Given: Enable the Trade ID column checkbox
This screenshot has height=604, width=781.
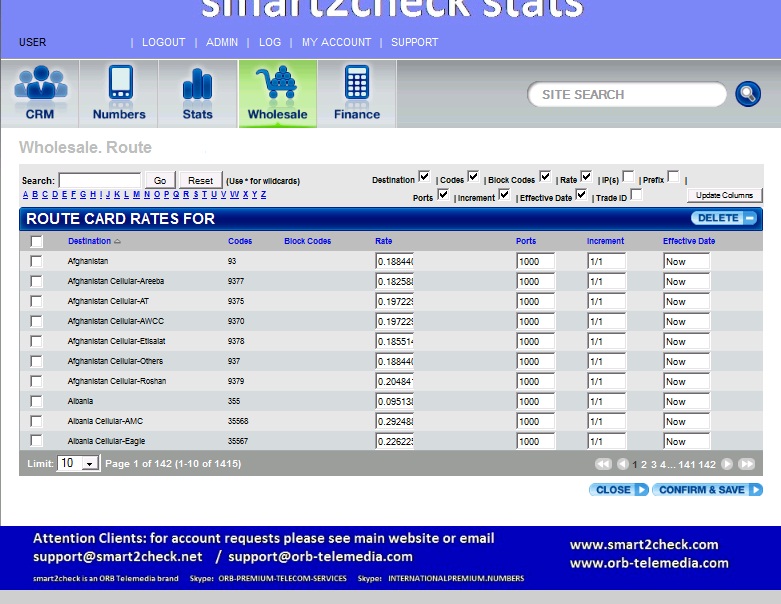Looking at the screenshot, I should point(636,194).
